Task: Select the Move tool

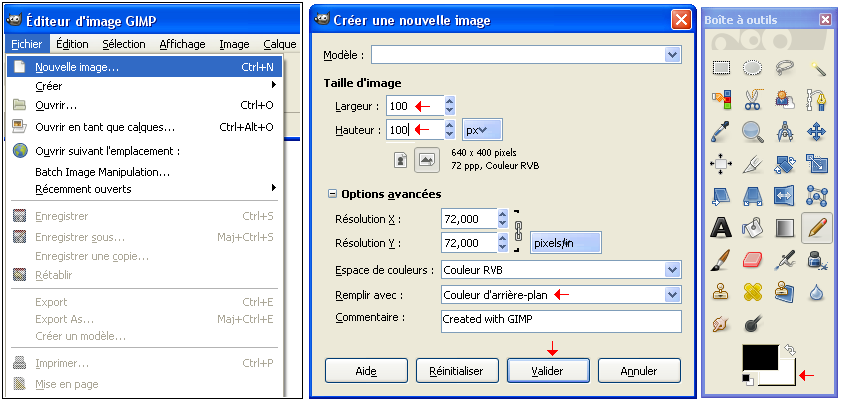Action: [816, 132]
